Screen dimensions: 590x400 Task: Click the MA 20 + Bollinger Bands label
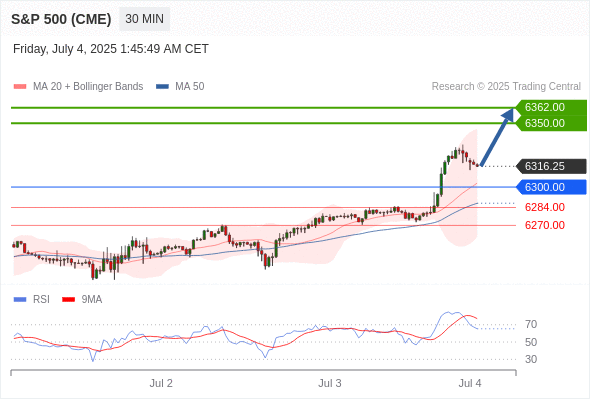pyautogui.click(x=88, y=87)
